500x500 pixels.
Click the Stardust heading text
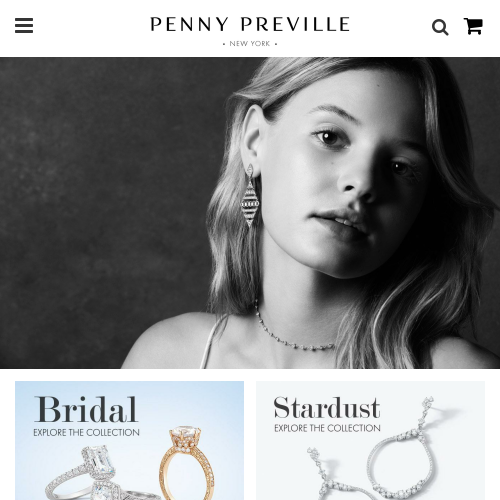click(327, 408)
